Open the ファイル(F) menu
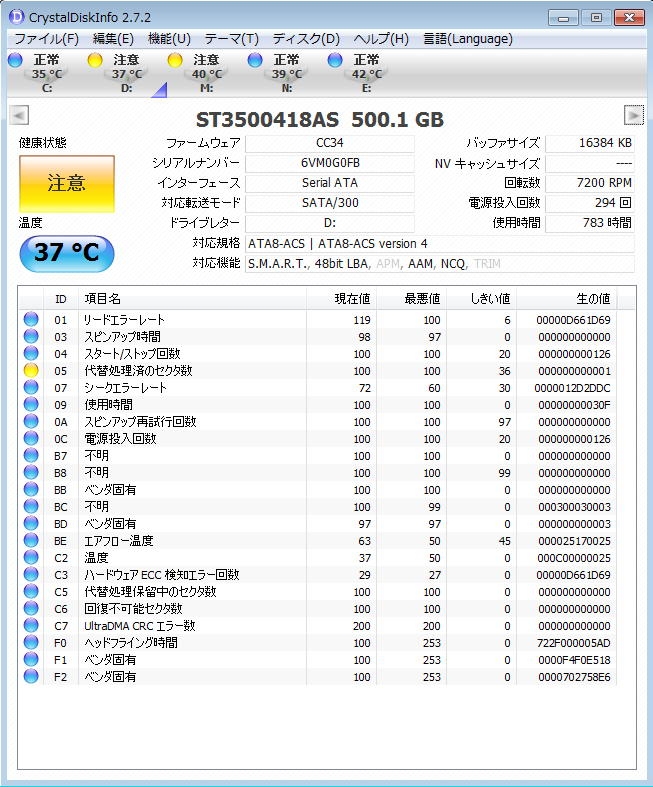653x787 pixels. point(46,39)
